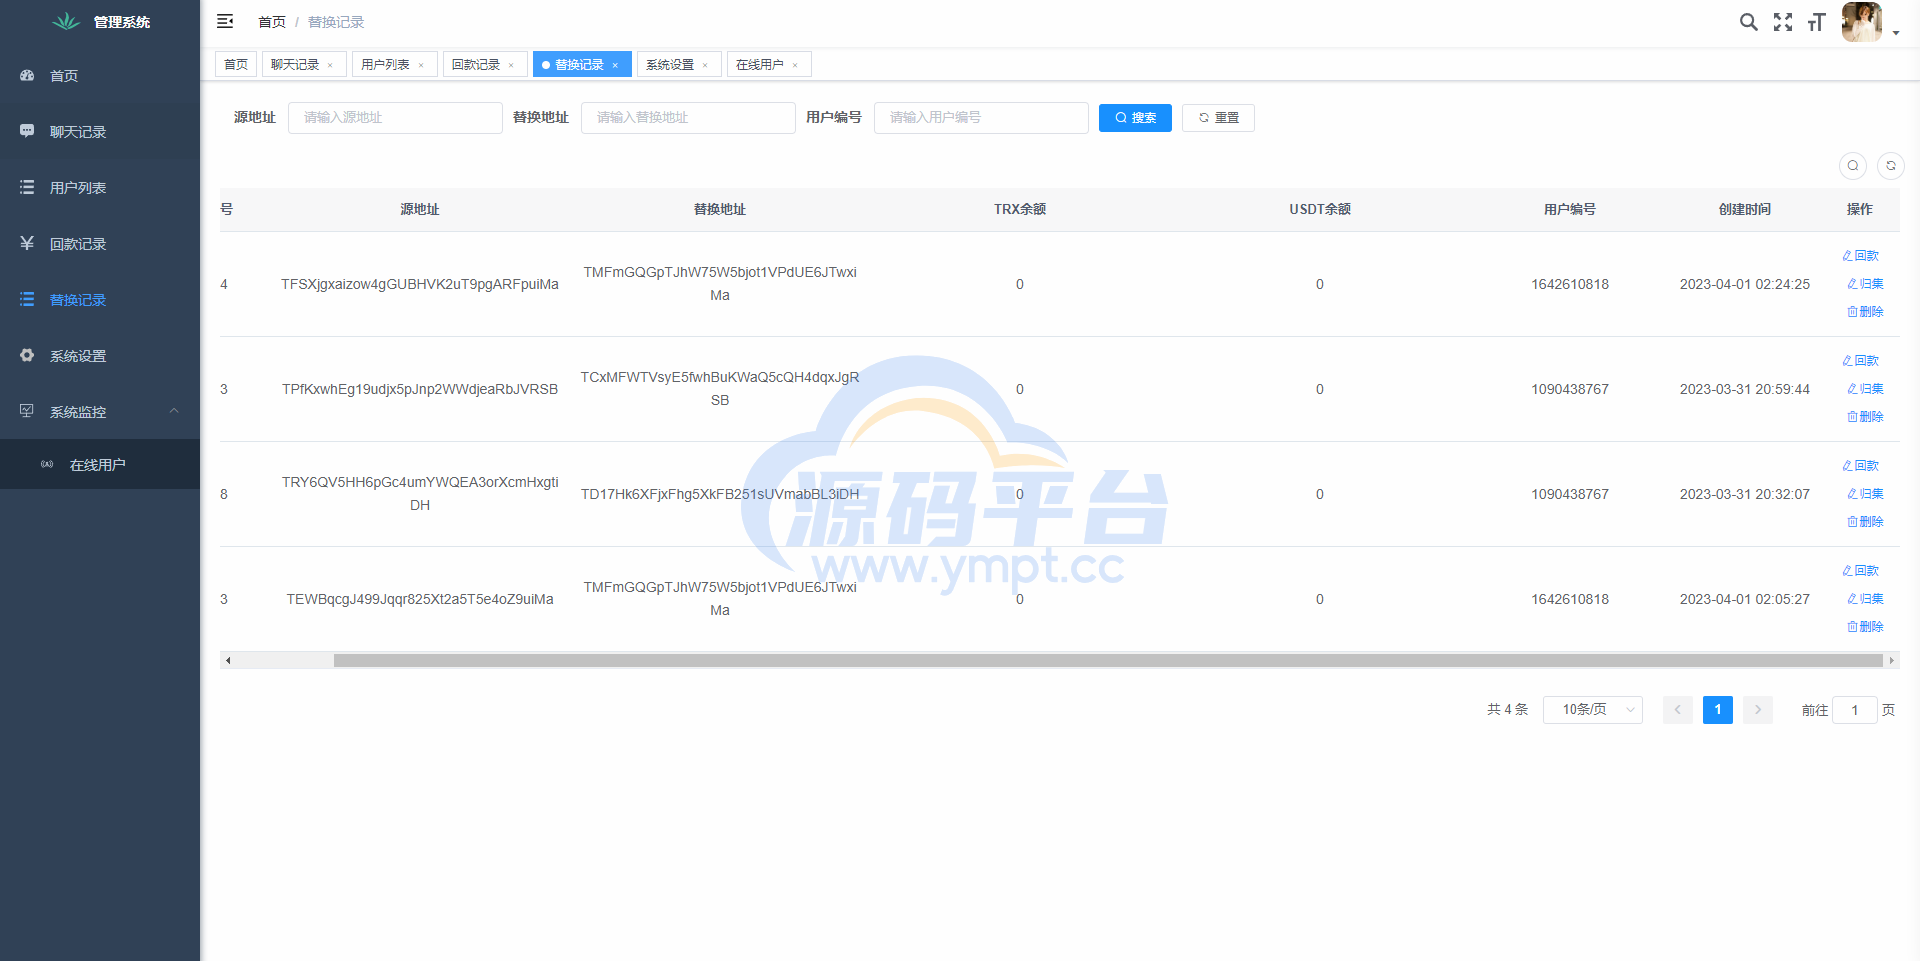Close the 用户列表 tab
The image size is (1920, 961).
coord(421,65)
